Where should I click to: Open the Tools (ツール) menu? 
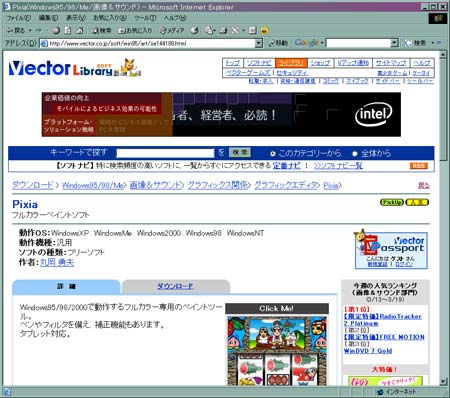coord(145,18)
